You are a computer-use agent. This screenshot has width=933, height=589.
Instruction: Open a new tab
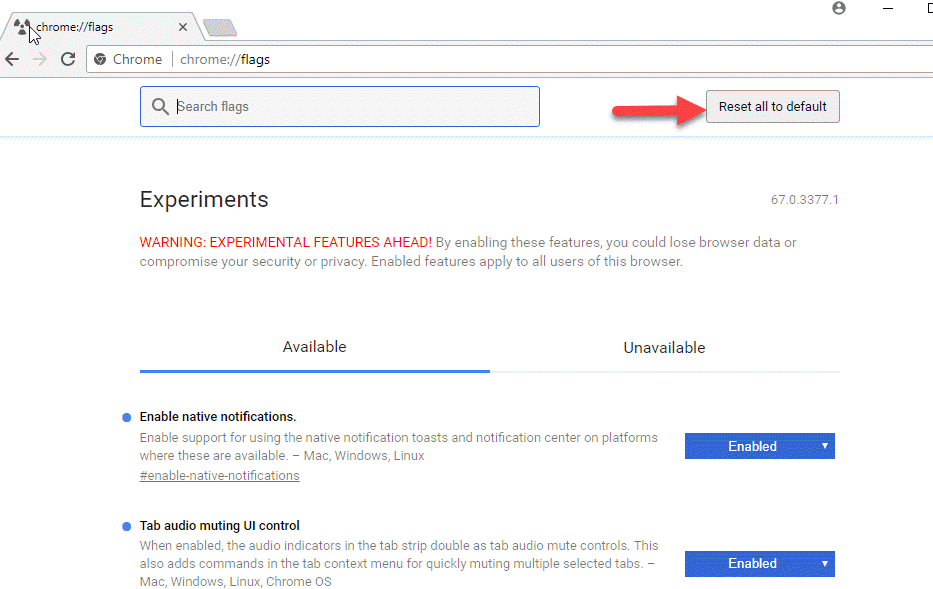tap(220, 27)
